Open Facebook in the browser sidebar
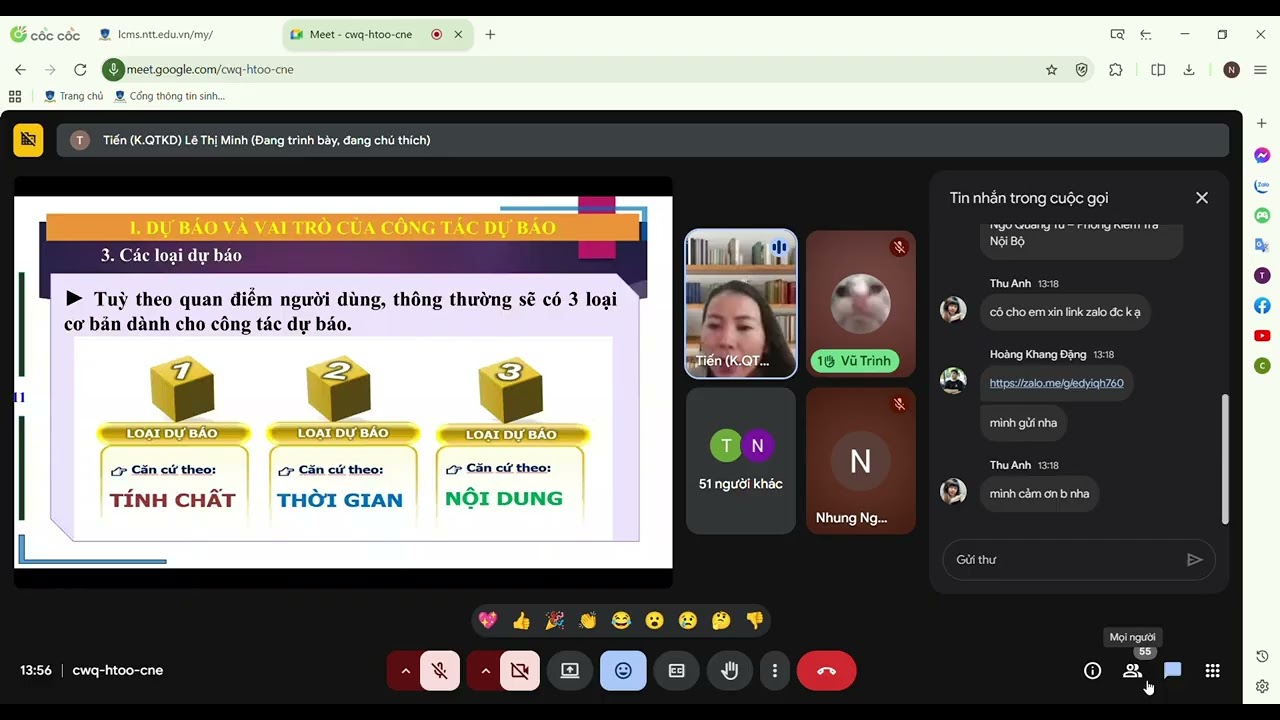Image resolution: width=1280 pixels, height=720 pixels. 1262,306
